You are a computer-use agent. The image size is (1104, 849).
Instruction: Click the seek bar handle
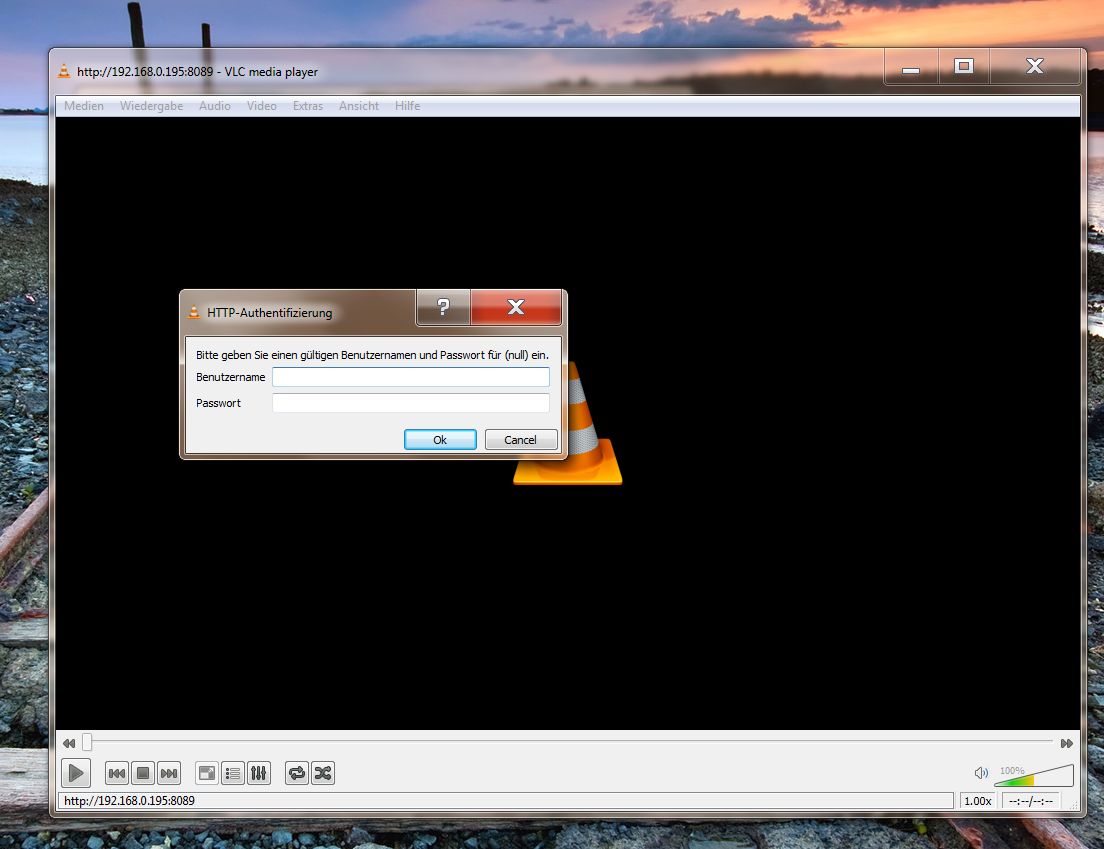(x=87, y=742)
